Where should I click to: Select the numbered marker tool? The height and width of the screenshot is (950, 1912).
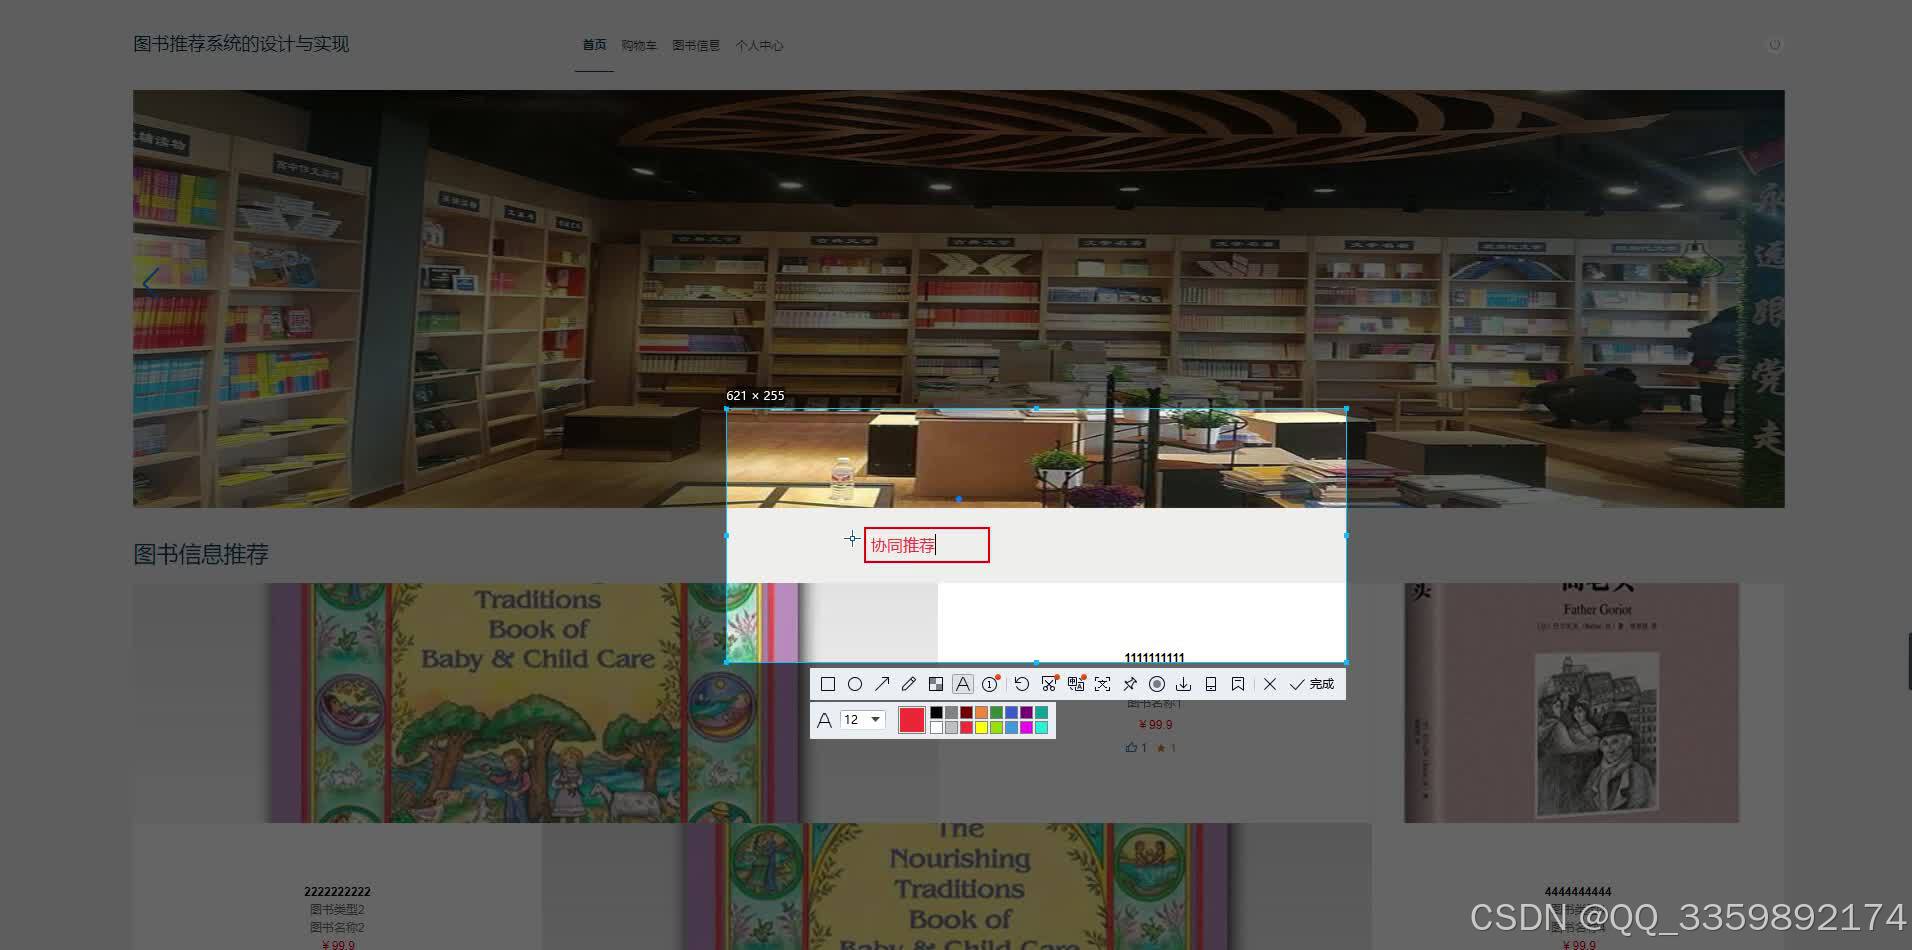click(x=990, y=684)
